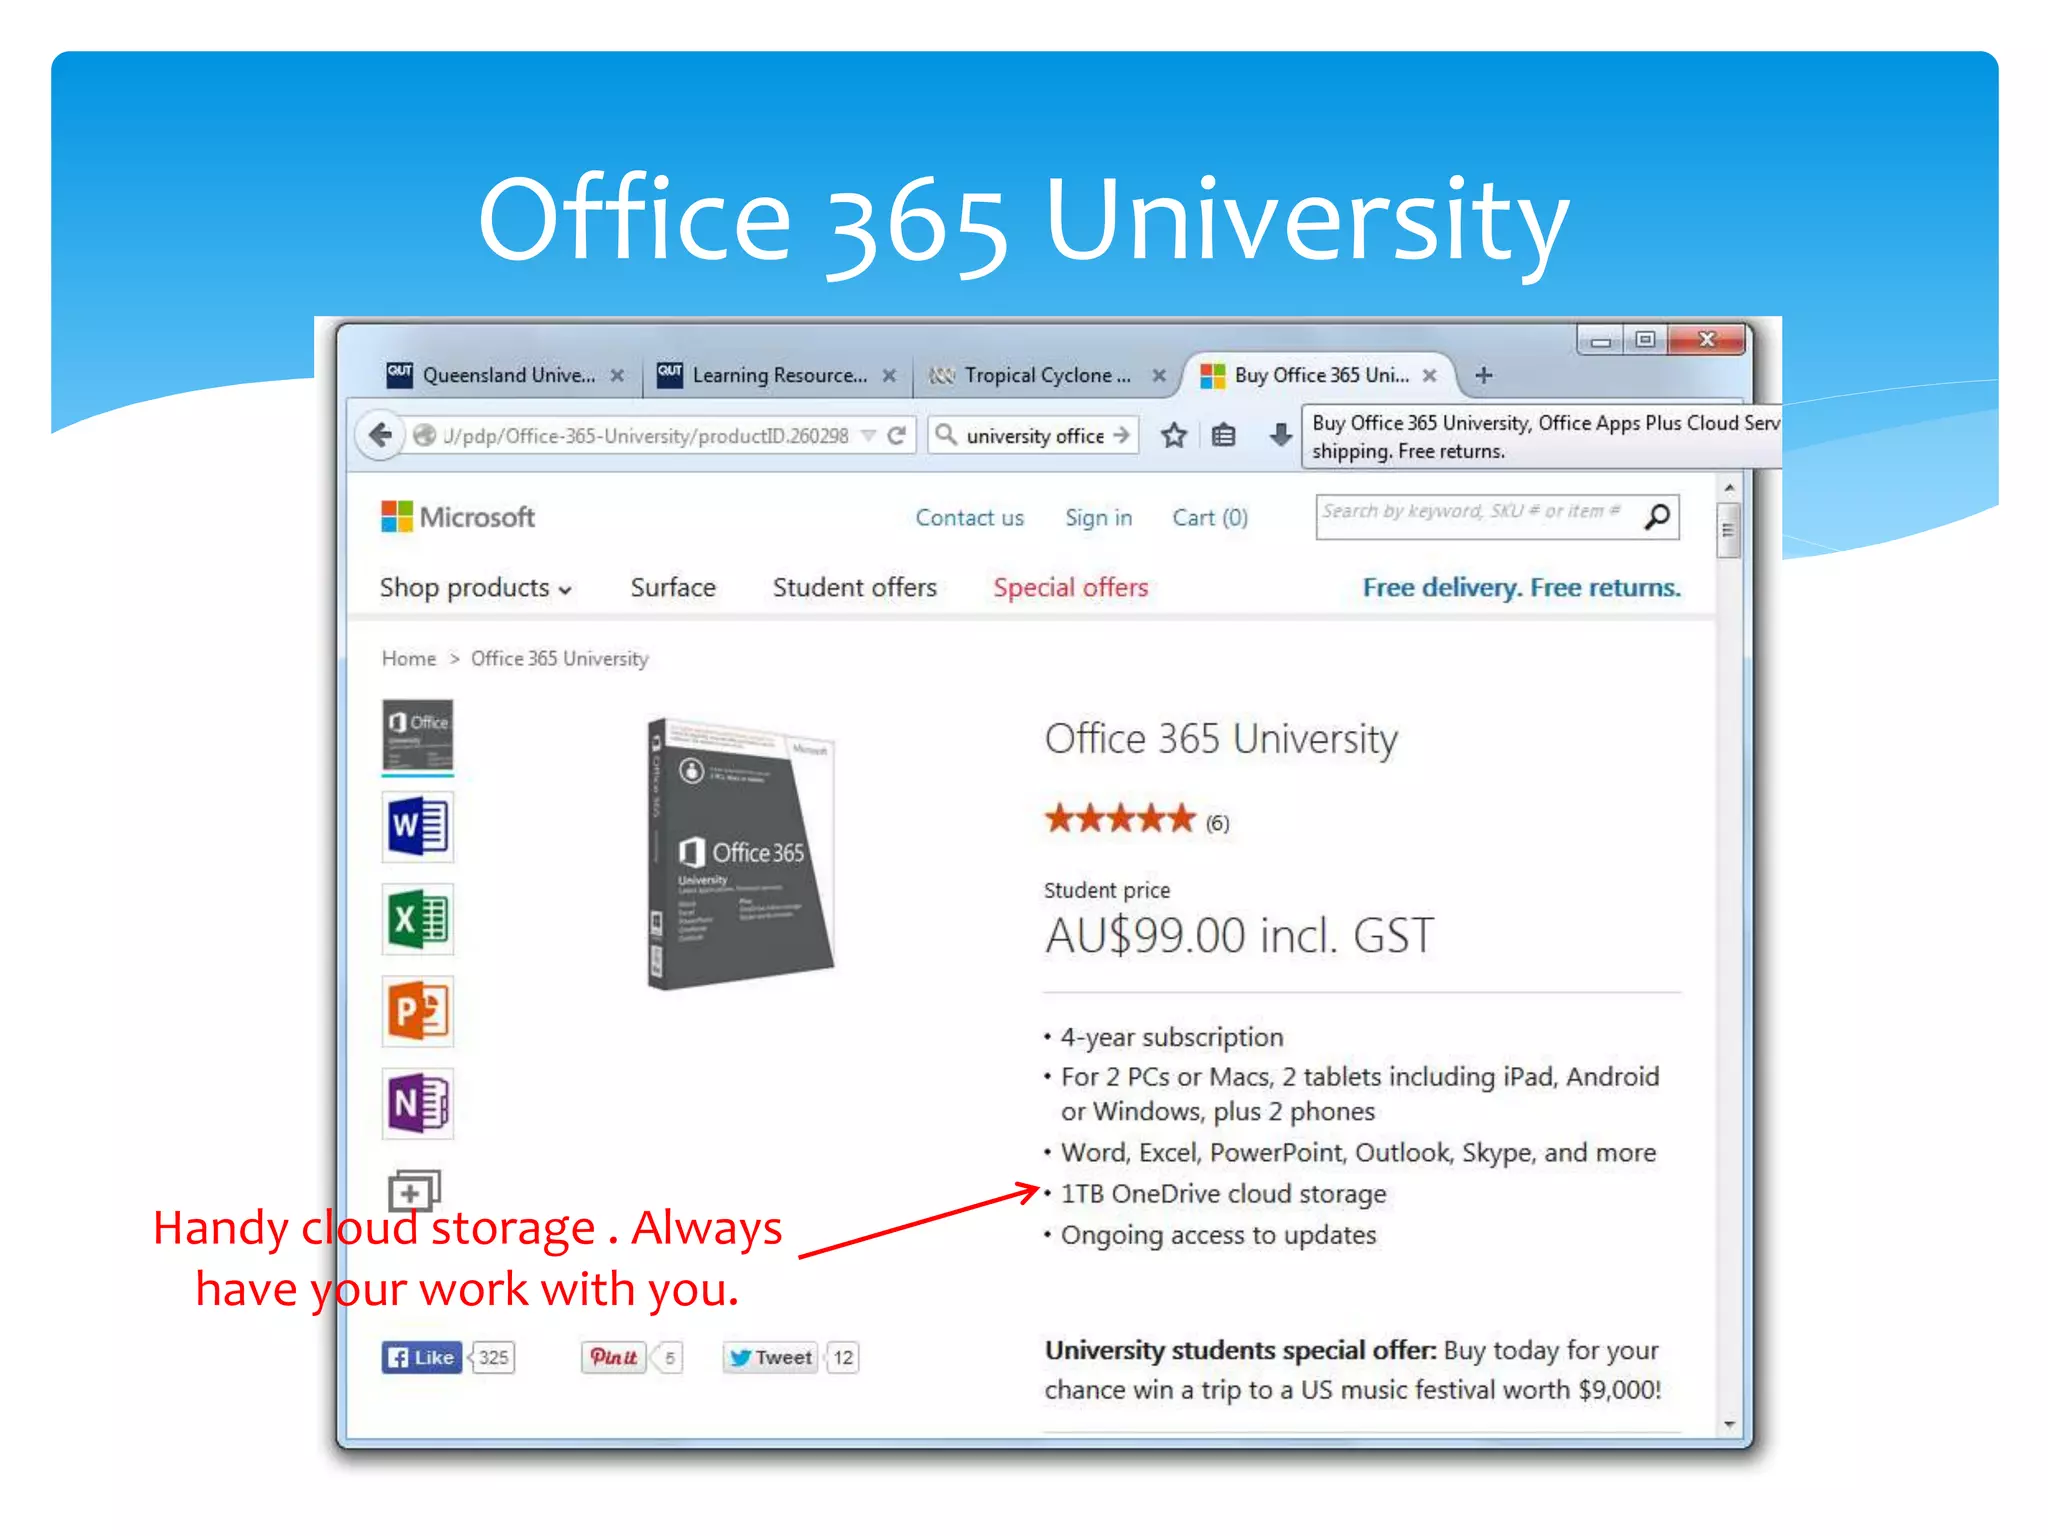
Task: Click the vertical scrollbar thumb
Action: [x=1728, y=530]
